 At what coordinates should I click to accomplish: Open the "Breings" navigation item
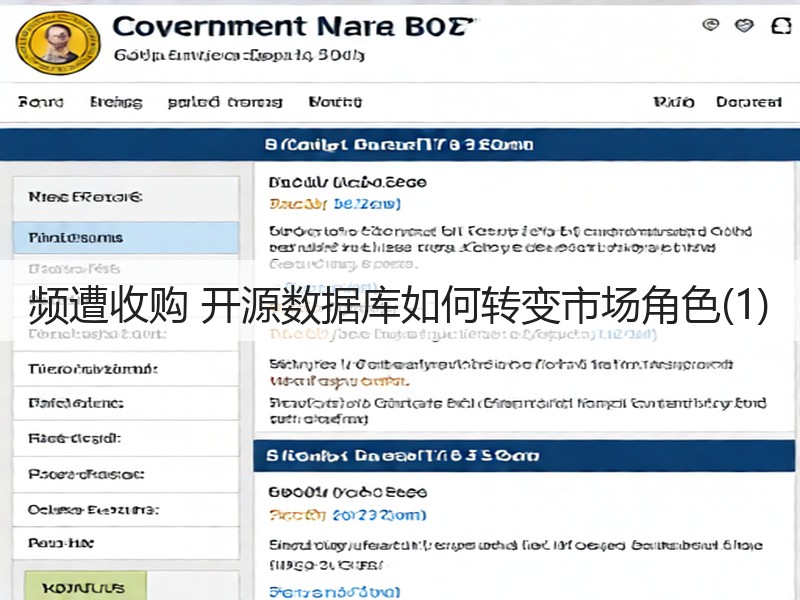[x=116, y=102]
